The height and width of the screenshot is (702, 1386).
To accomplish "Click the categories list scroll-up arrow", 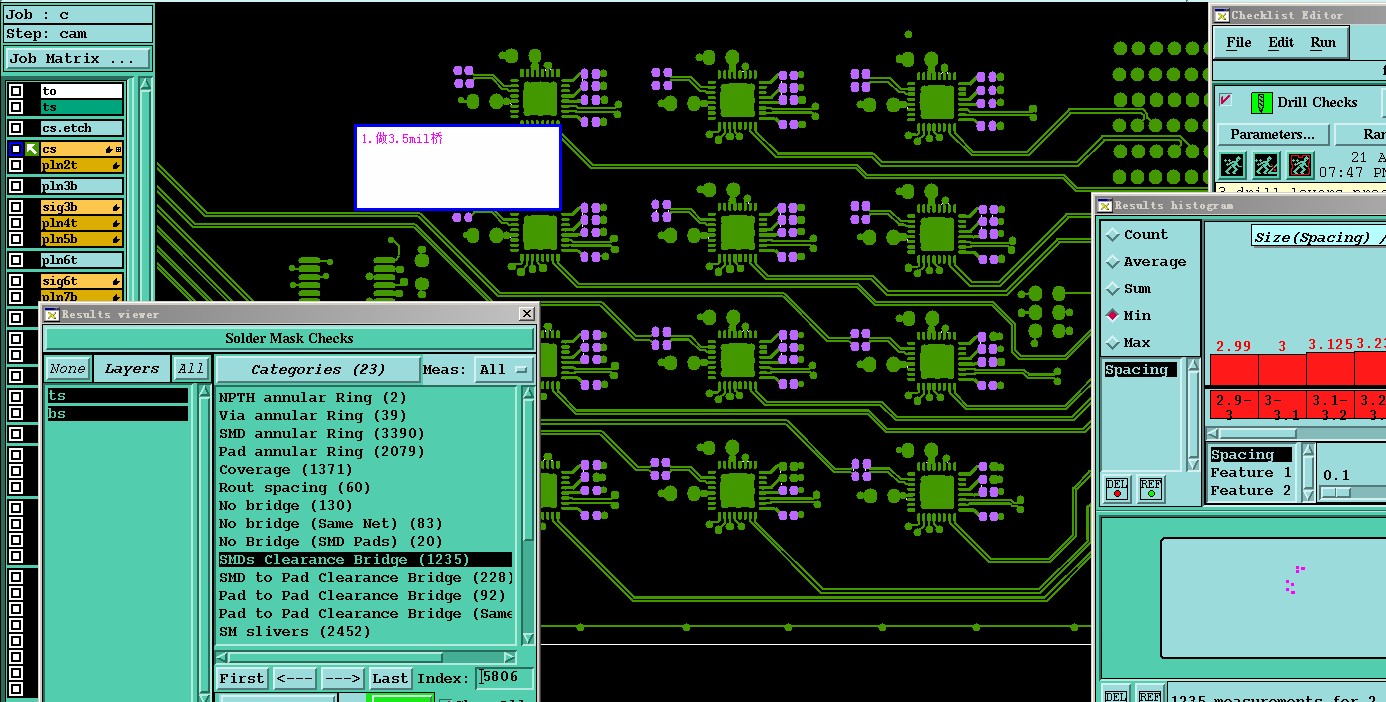I will [528, 393].
